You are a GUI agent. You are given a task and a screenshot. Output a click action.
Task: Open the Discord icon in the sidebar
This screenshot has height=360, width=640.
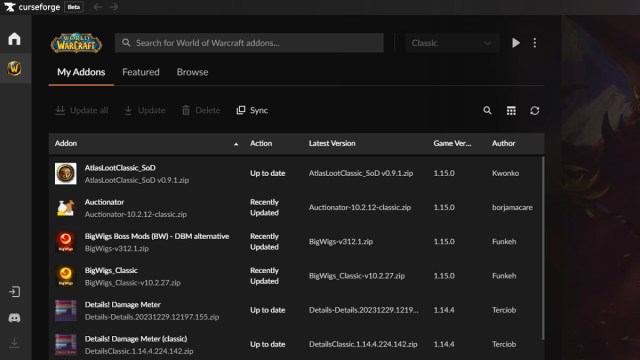[14, 318]
